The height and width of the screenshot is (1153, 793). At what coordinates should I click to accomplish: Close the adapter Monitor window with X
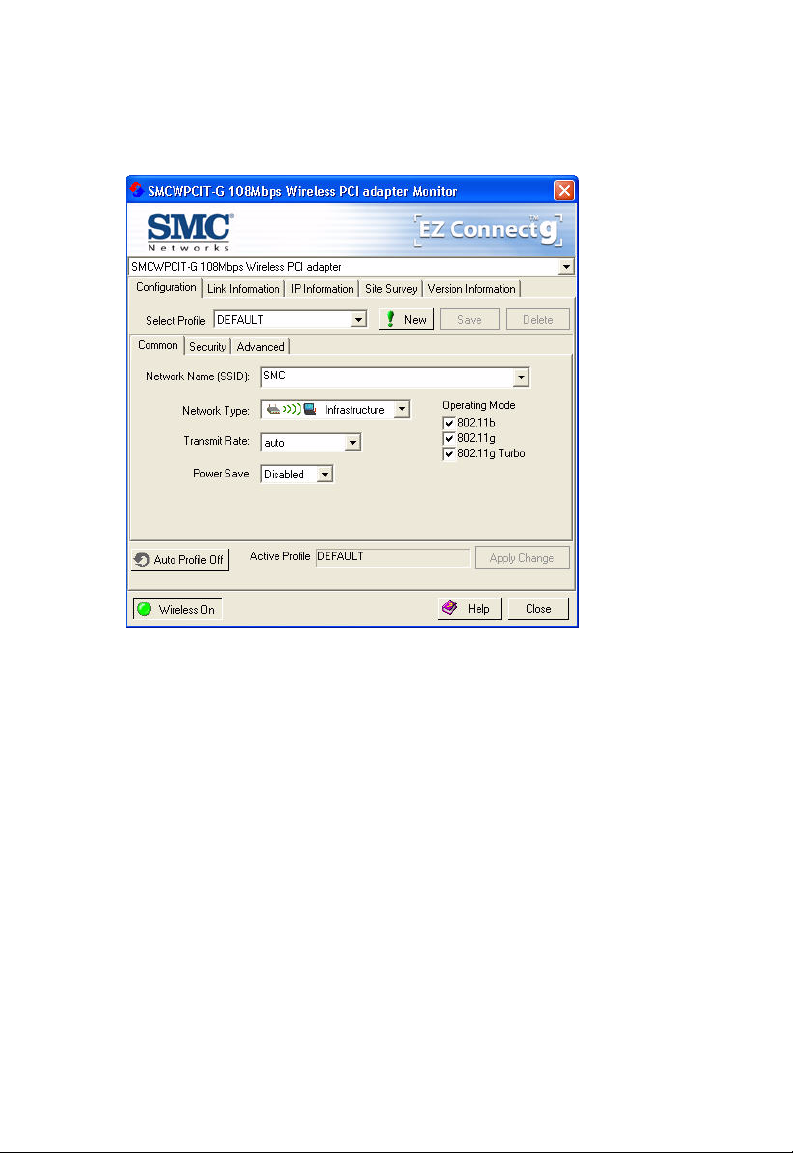click(564, 190)
